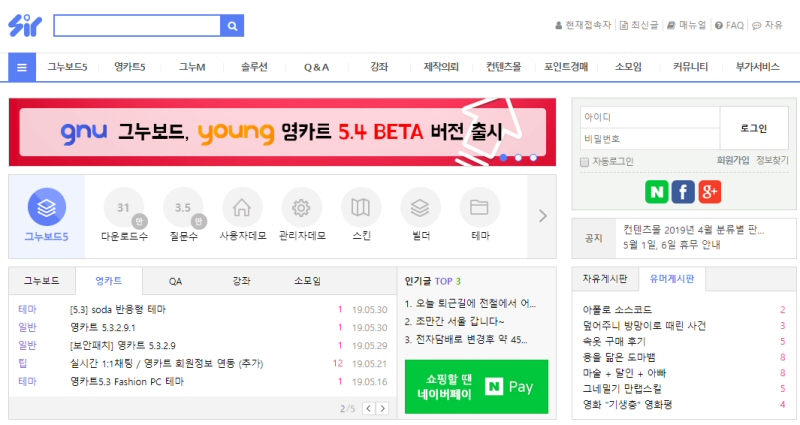Open the hamburger menu in the navigation bar
Screen dimensions: 800x425
coord(22,67)
